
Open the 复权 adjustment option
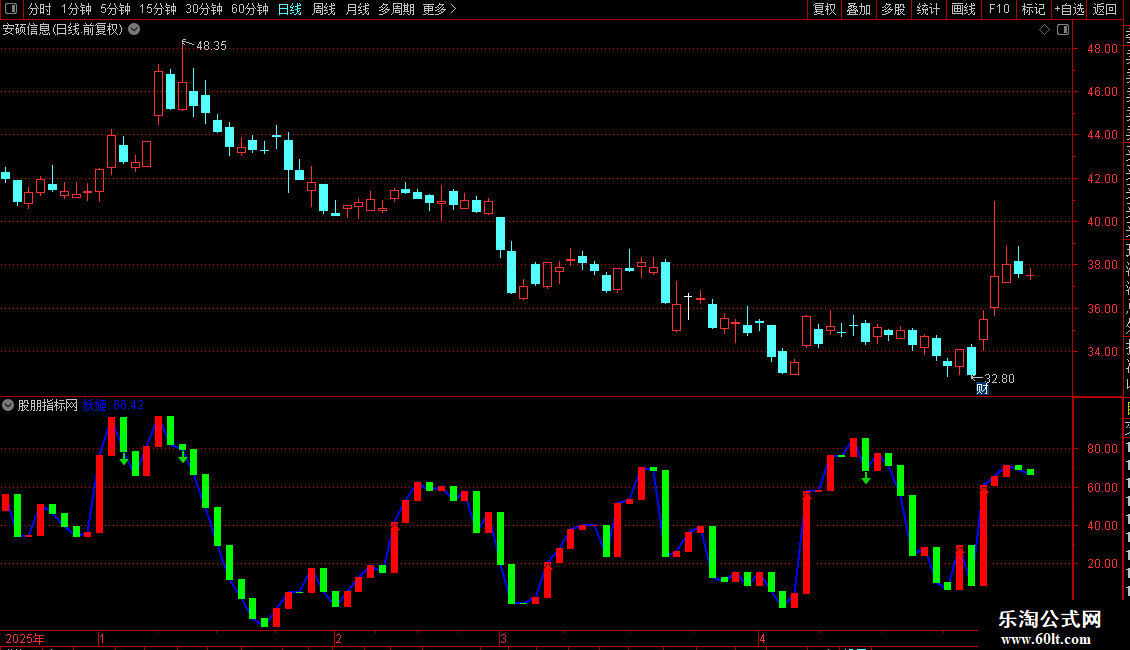(x=824, y=9)
